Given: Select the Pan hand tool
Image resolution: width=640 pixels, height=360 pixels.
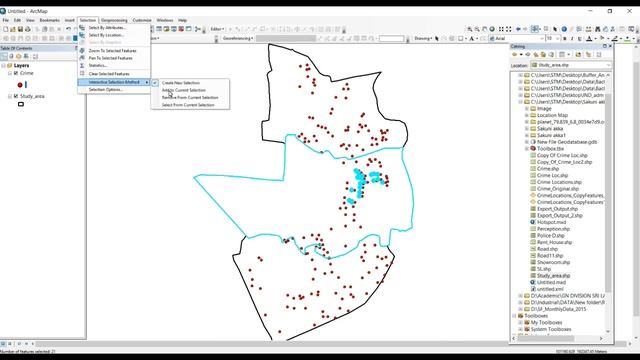Looking at the screenshot, I should tap(484, 29).
